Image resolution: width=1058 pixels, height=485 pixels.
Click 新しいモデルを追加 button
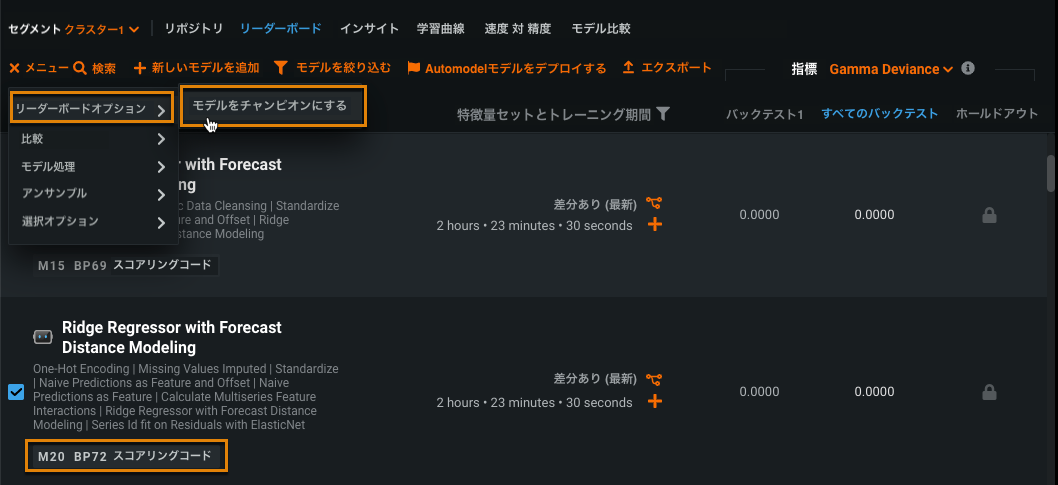[196, 68]
